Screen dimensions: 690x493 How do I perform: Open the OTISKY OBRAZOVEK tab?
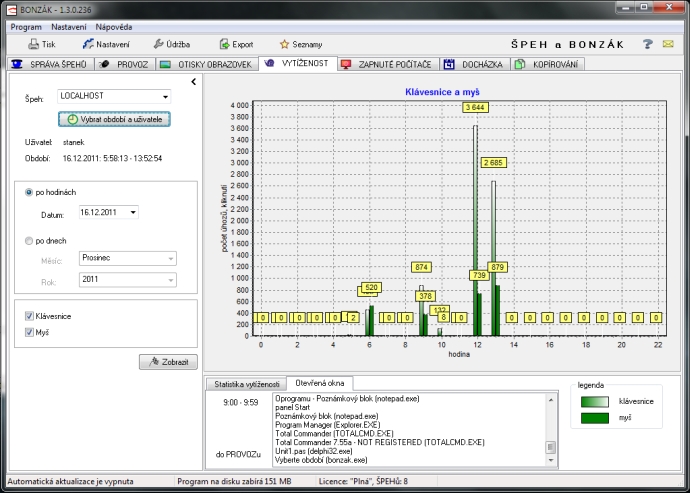(207, 64)
